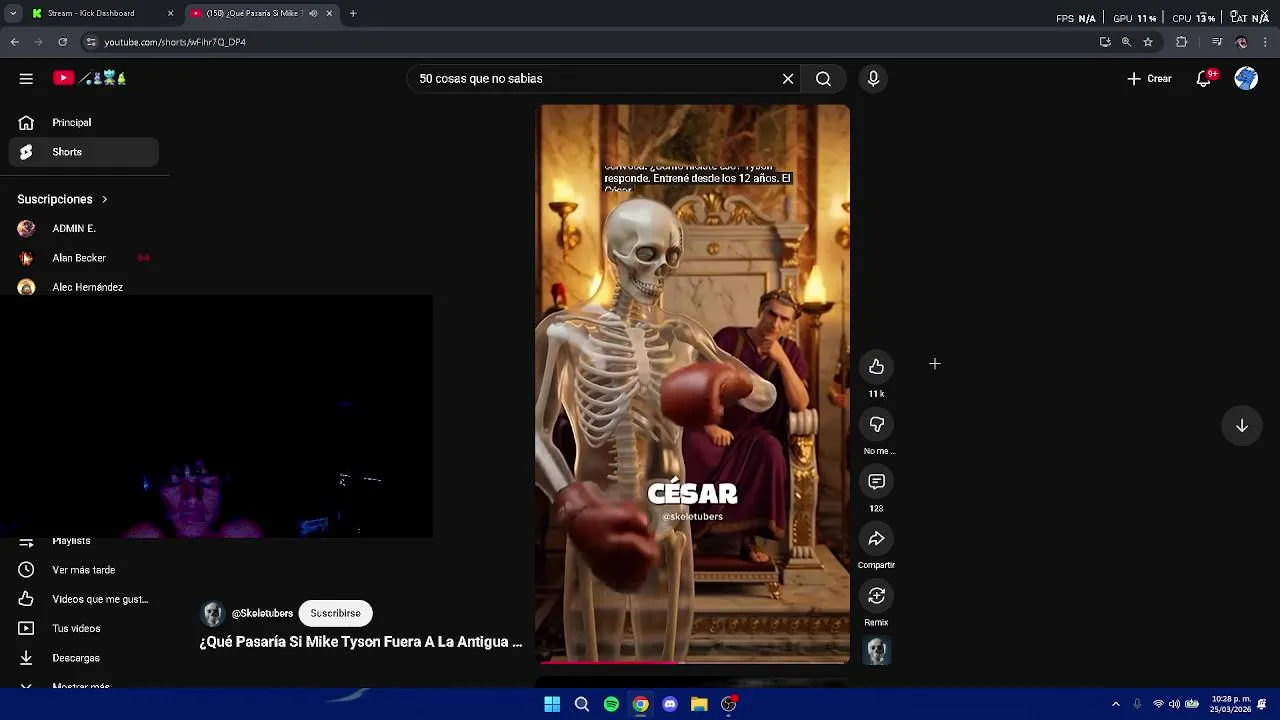Open the Alec Hernández subscription

point(84,287)
